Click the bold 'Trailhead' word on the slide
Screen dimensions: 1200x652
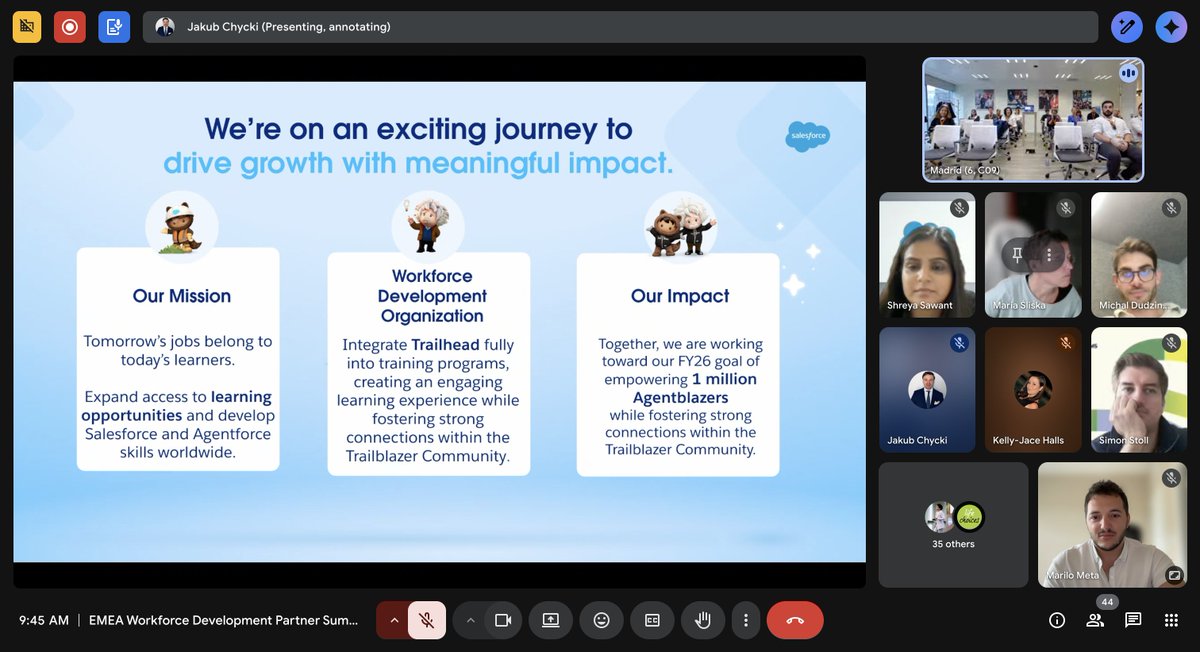[x=443, y=345]
